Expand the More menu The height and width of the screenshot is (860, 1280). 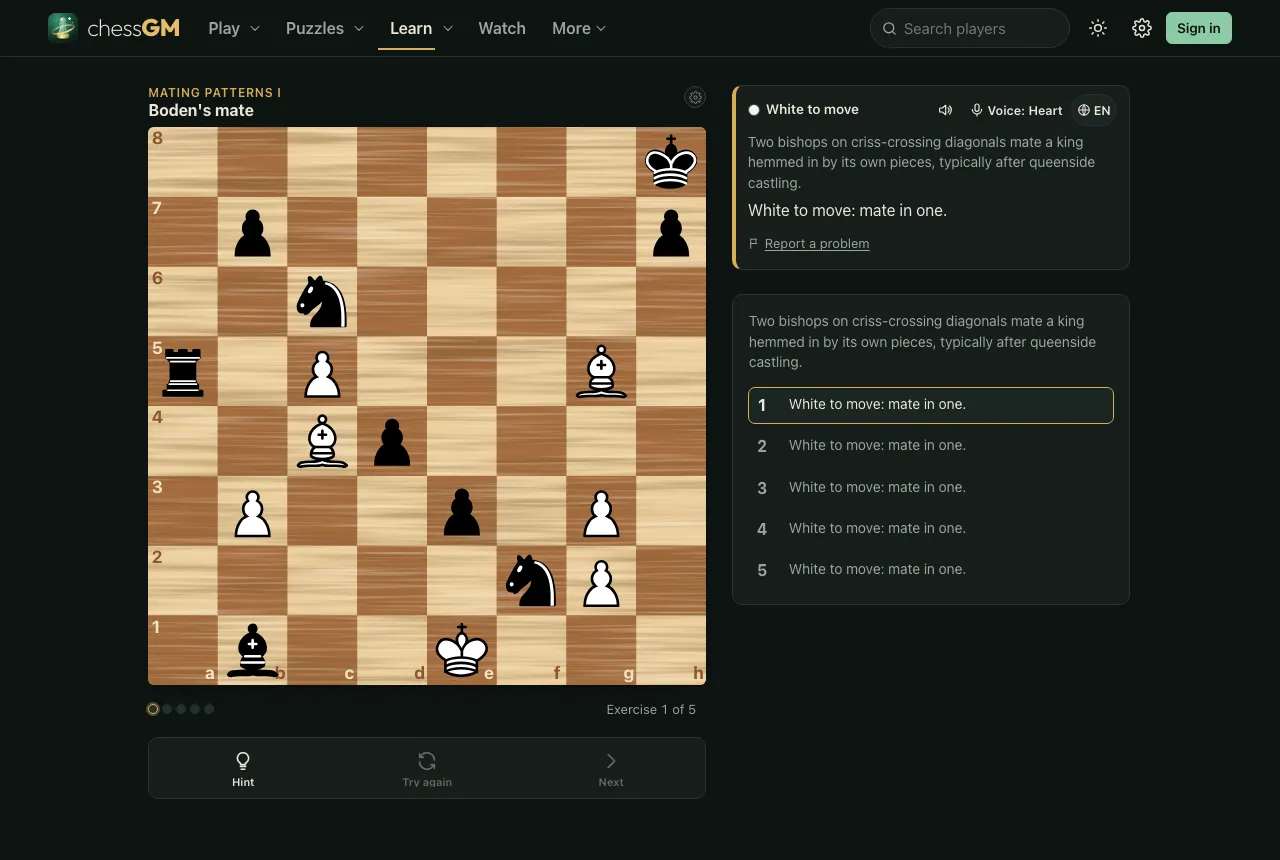(x=579, y=28)
